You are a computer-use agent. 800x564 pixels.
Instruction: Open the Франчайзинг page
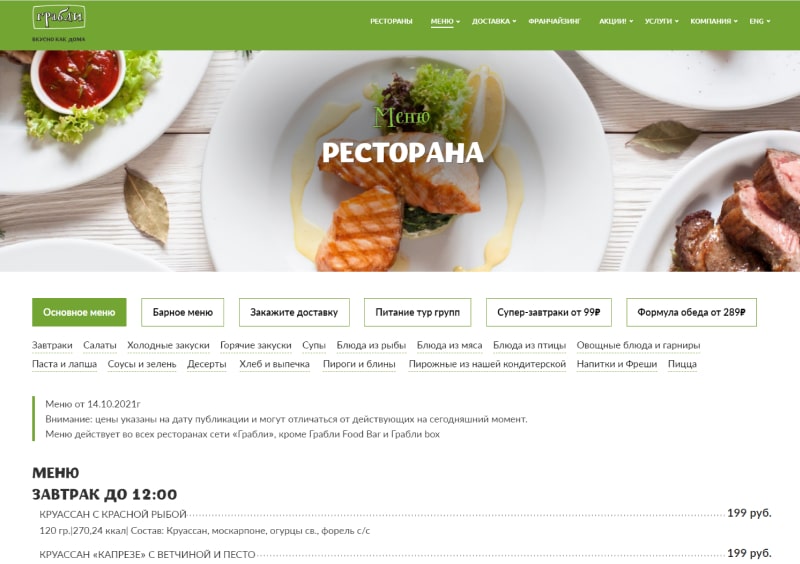[x=554, y=21]
